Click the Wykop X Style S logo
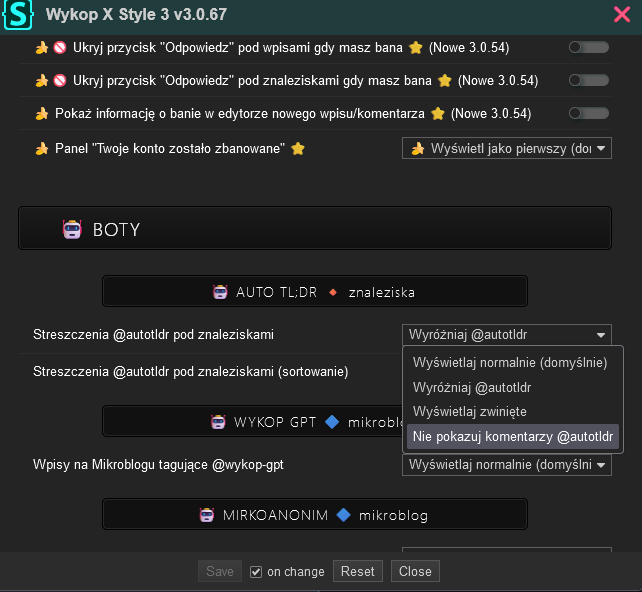The width and height of the screenshot is (642, 592). pos(18,15)
